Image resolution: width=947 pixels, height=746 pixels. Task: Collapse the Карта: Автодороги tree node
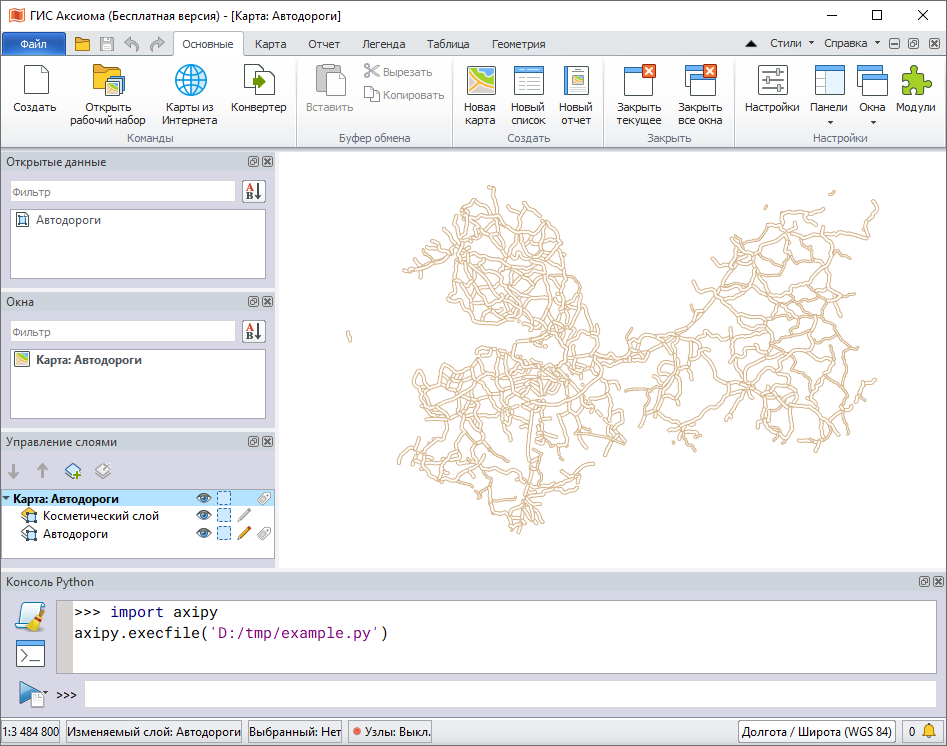[7, 499]
